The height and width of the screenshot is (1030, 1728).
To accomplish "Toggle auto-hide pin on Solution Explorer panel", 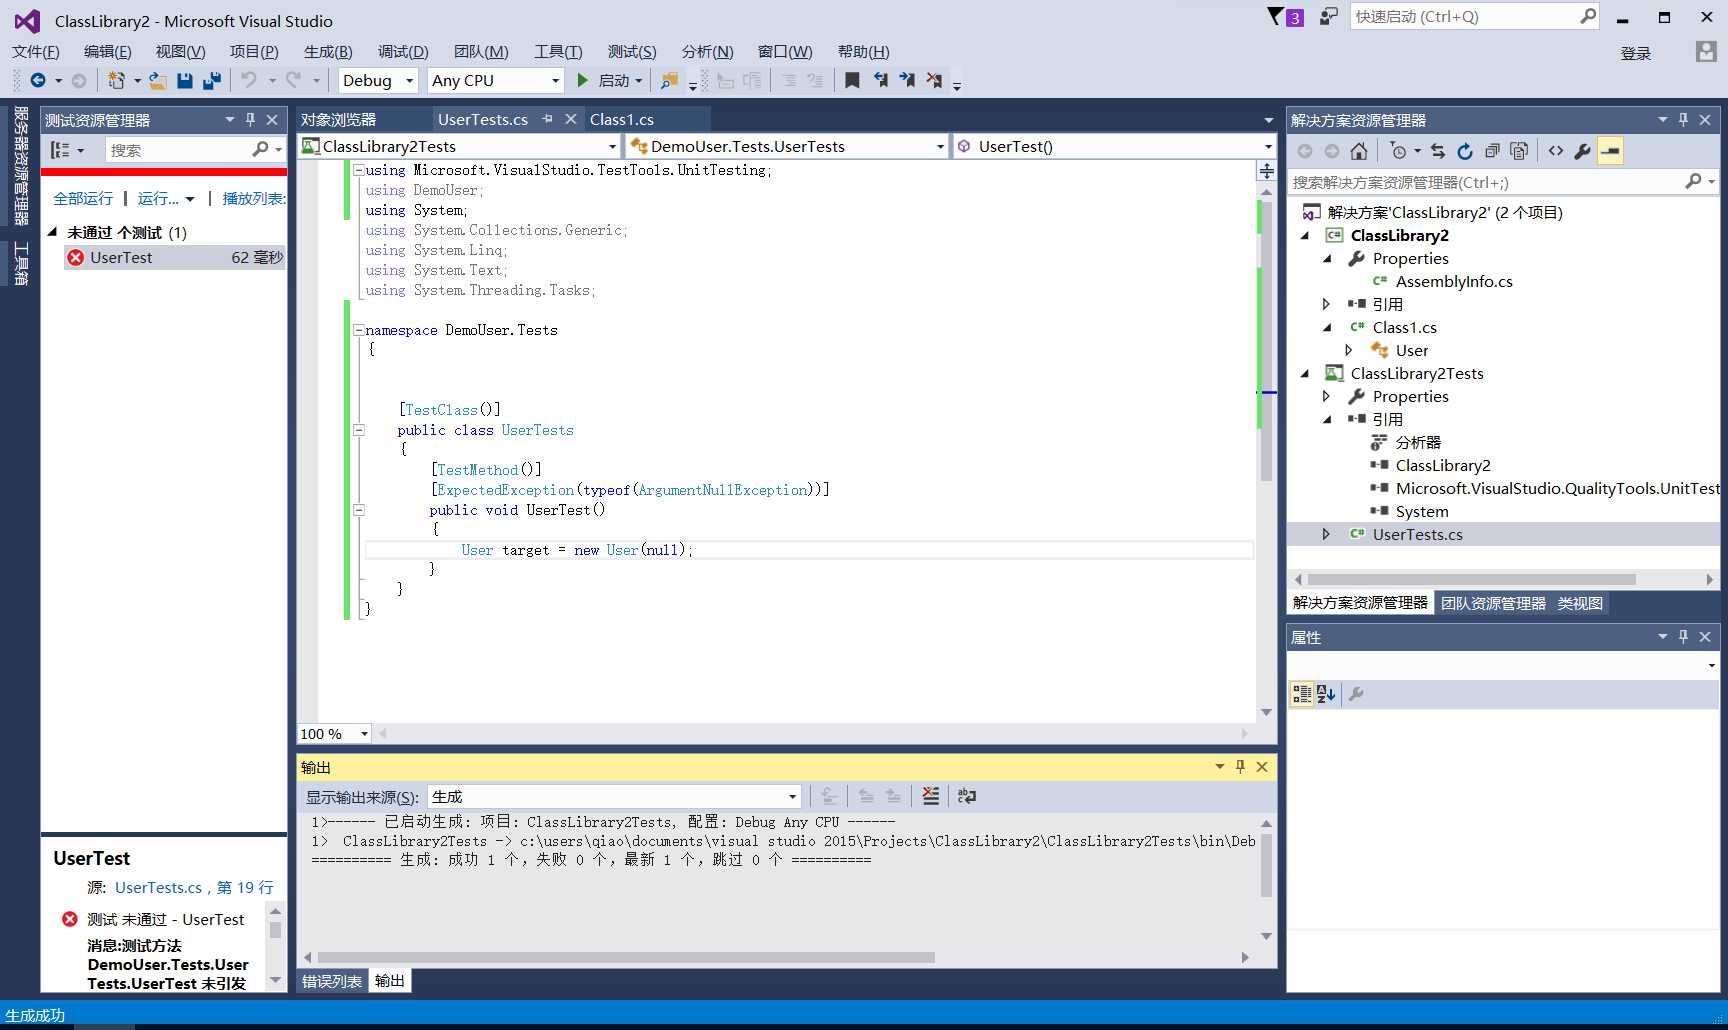I will pos(1683,119).
